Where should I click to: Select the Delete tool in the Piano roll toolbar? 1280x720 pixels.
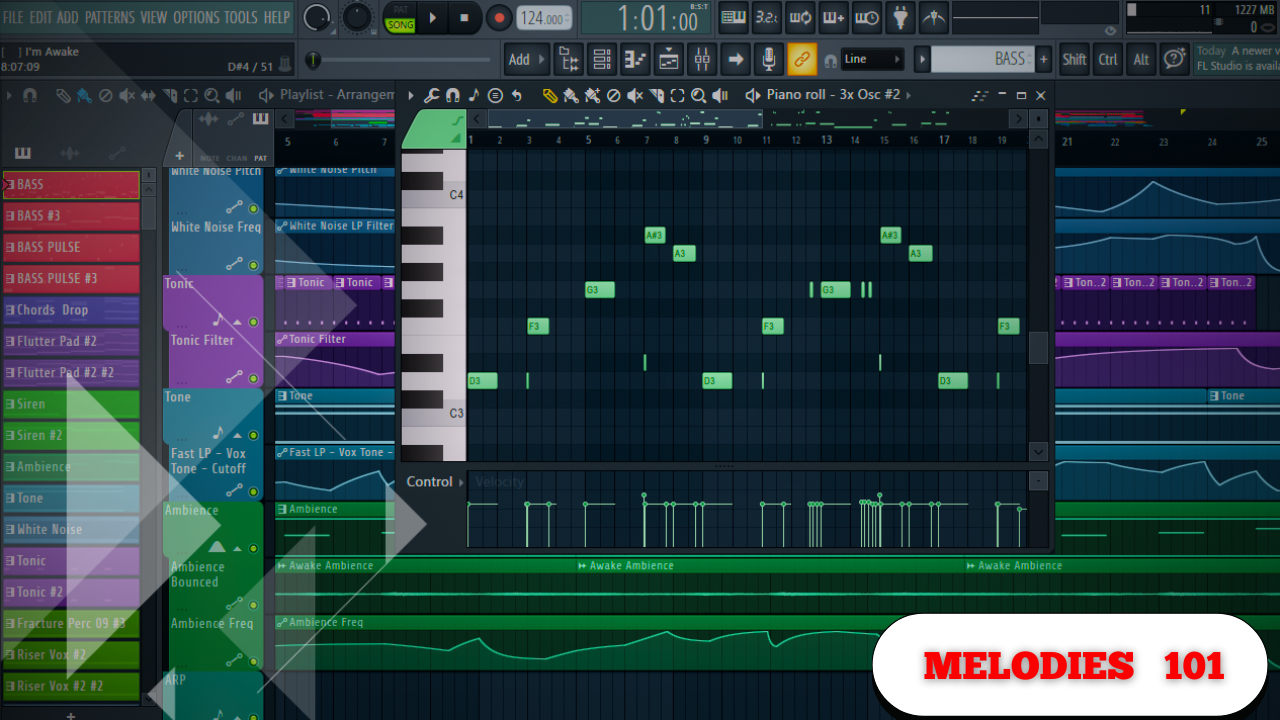click(614, 95)
